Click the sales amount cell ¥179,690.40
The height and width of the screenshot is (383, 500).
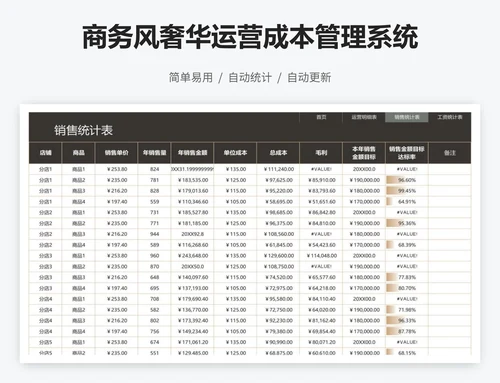193,299
